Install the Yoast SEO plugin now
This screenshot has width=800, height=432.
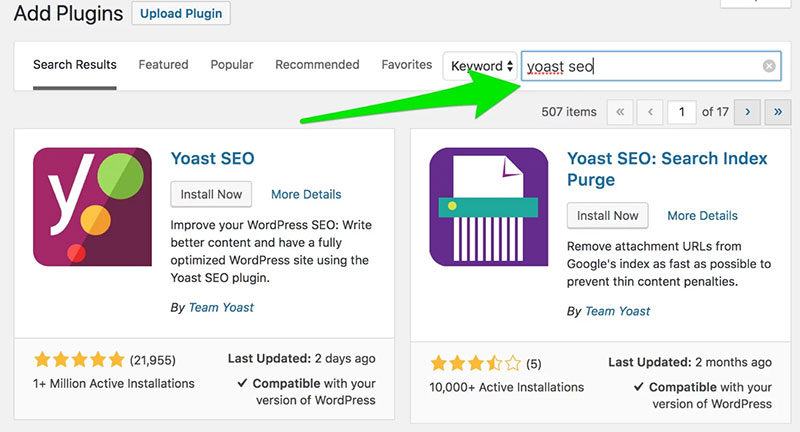[211, 194]
